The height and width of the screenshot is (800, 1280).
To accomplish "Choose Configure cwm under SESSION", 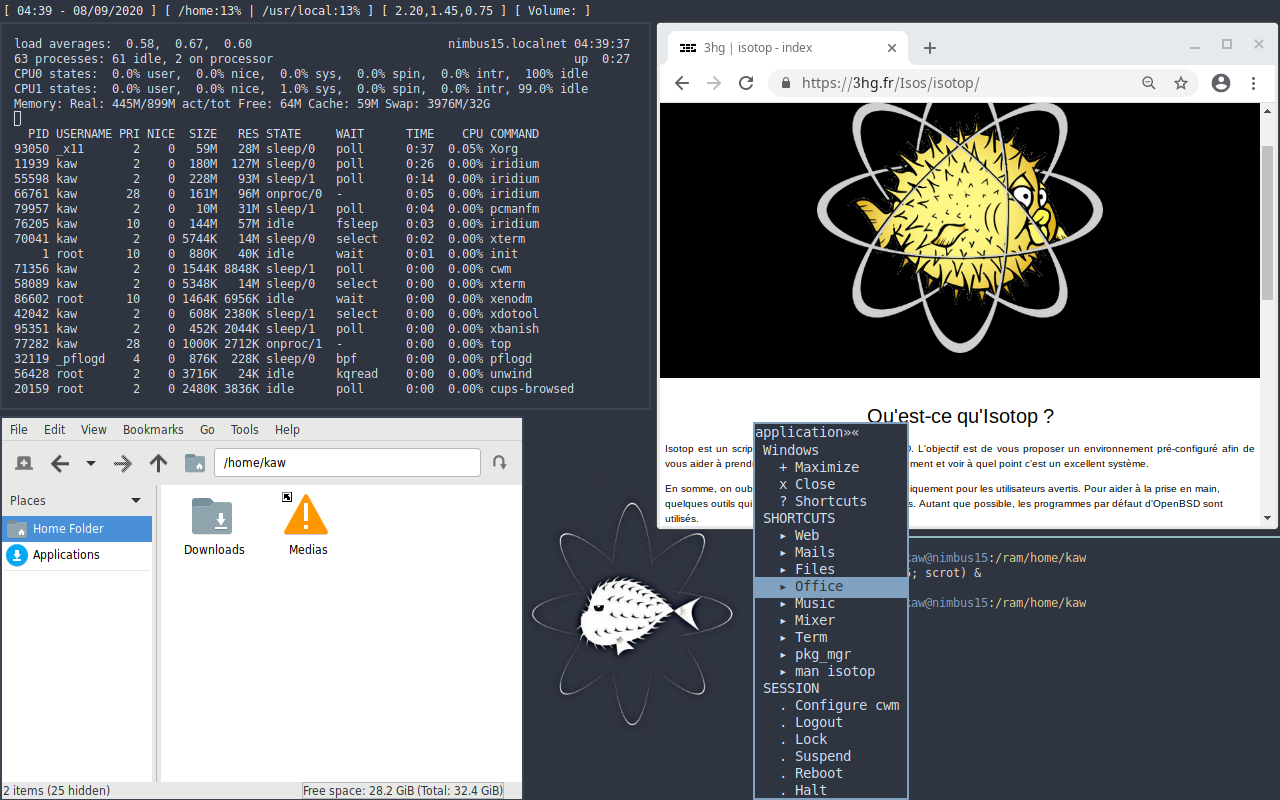I will (x=846, y=706).
